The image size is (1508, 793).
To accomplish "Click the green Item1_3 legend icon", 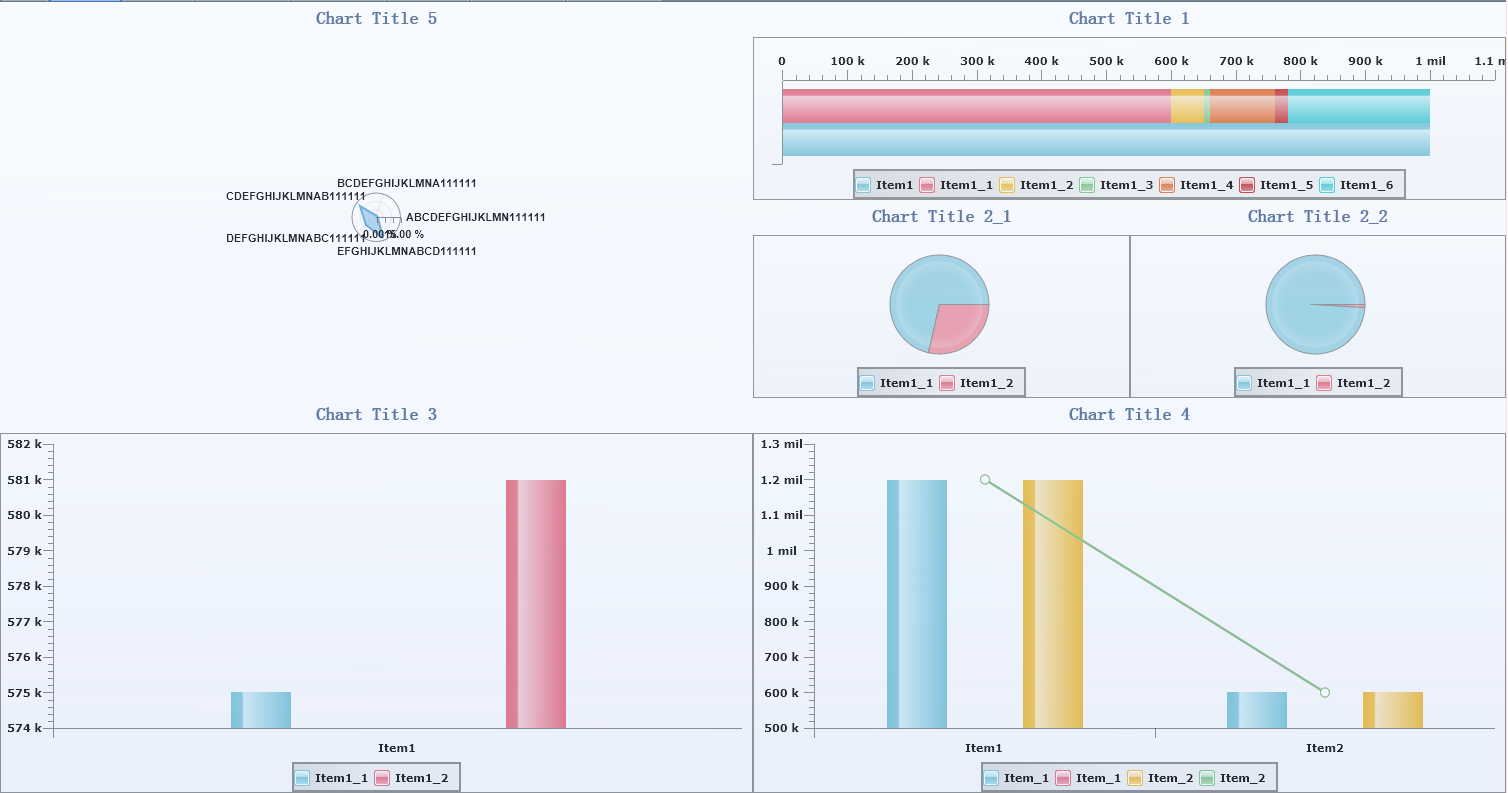I will (x=1087, y=185).
